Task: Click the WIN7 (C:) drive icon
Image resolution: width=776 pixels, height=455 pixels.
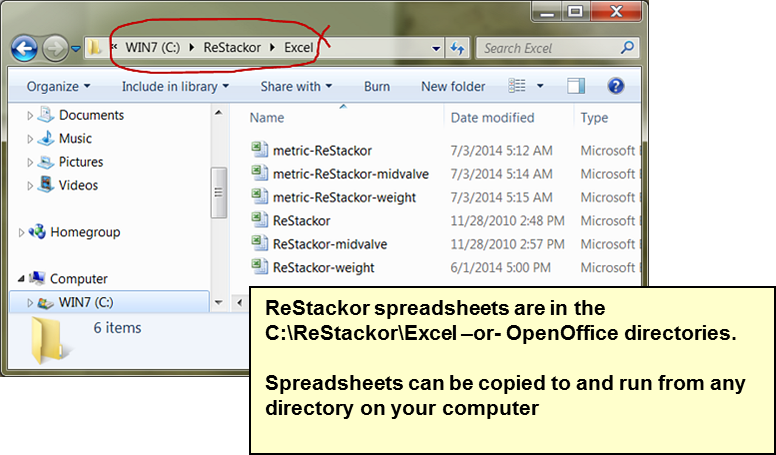Action: point(46,303)
